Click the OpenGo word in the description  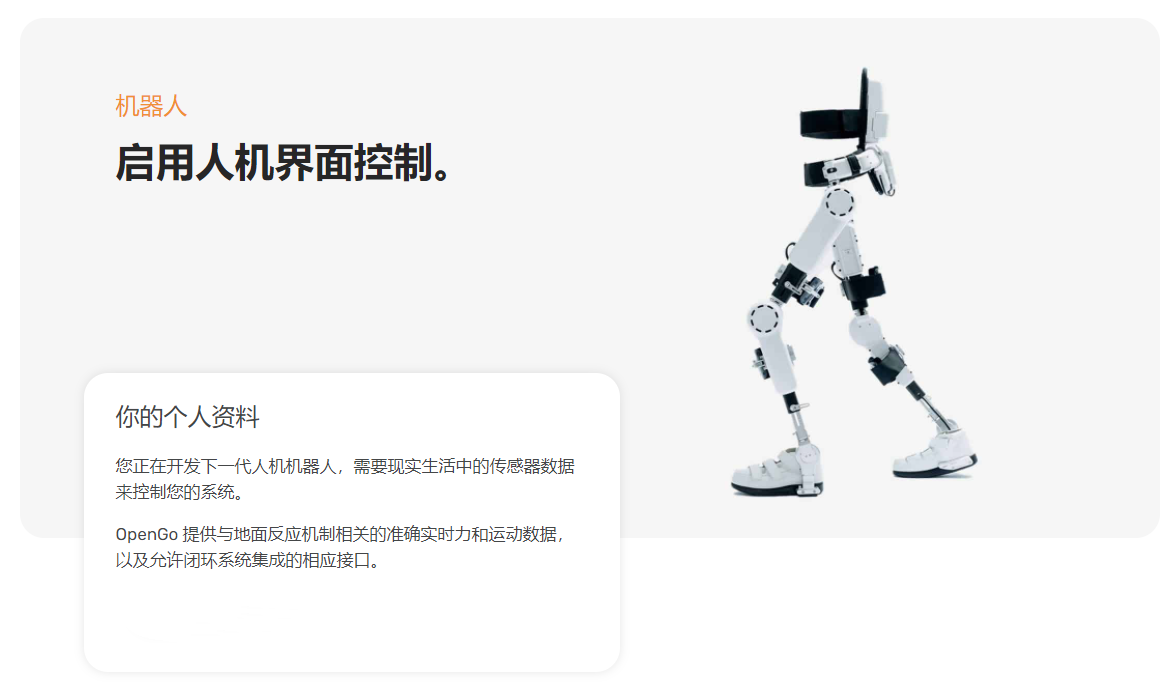[x=146, y=535]
